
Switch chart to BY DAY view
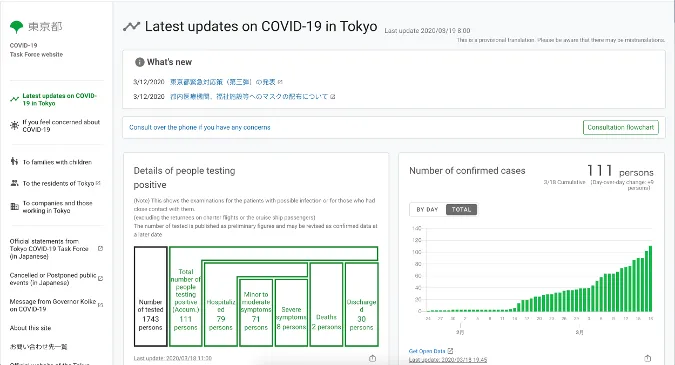[x=427, y=210]
